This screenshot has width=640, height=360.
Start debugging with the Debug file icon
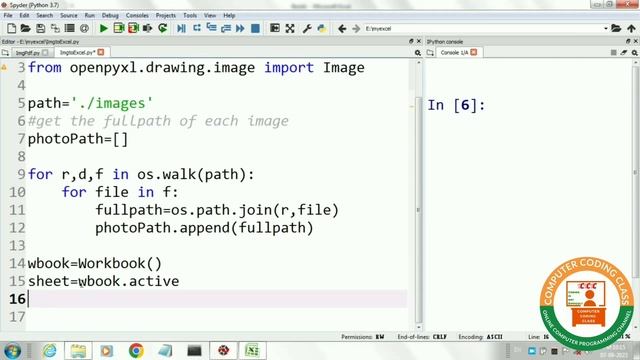182,28
